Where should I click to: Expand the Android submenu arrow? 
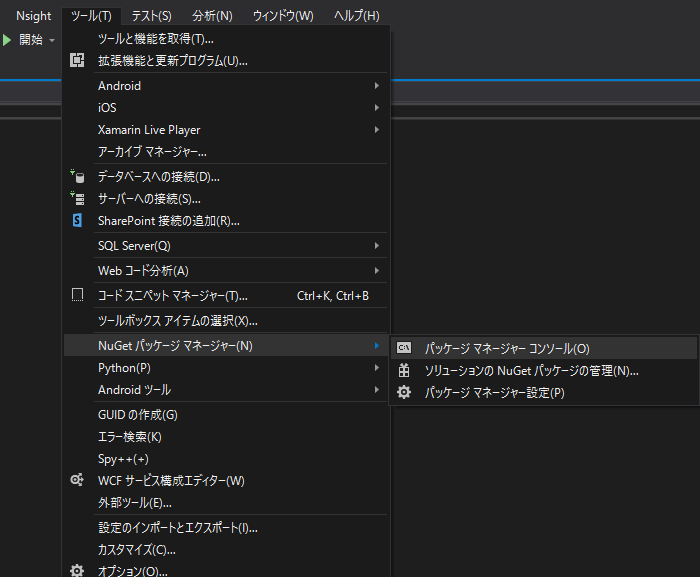377,85
